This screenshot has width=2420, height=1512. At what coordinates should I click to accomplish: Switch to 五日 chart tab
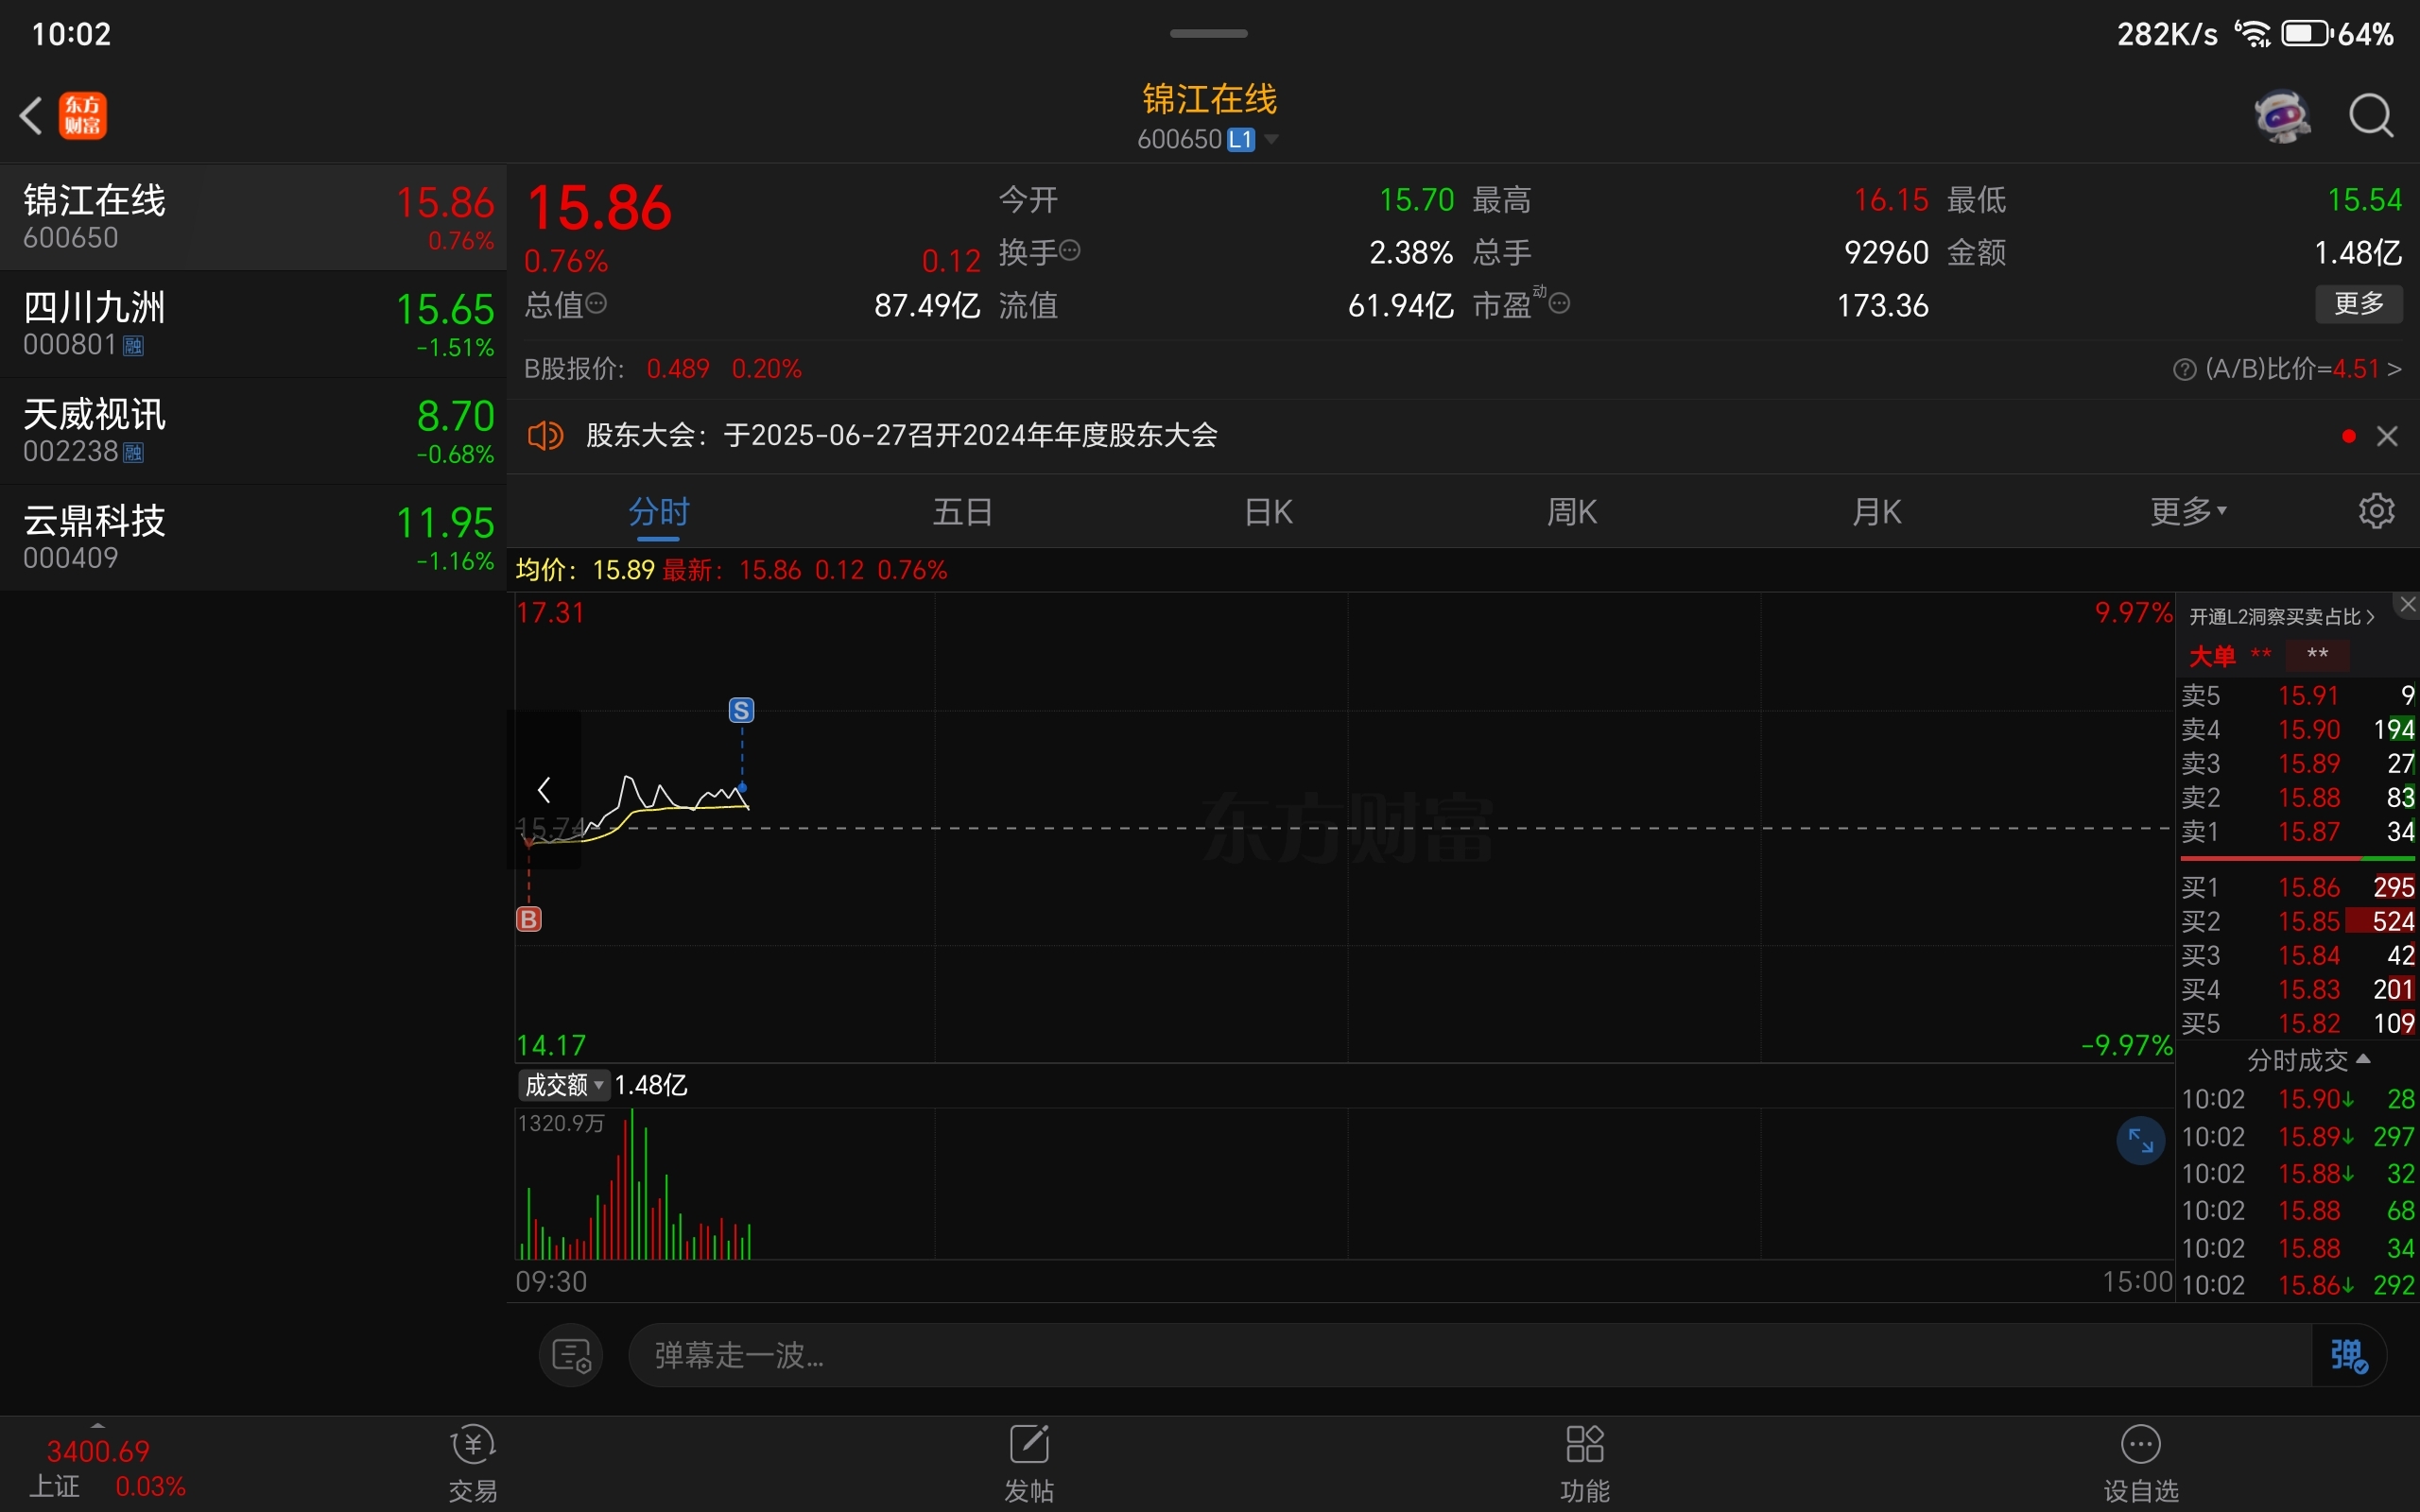(x=963, y=512)
